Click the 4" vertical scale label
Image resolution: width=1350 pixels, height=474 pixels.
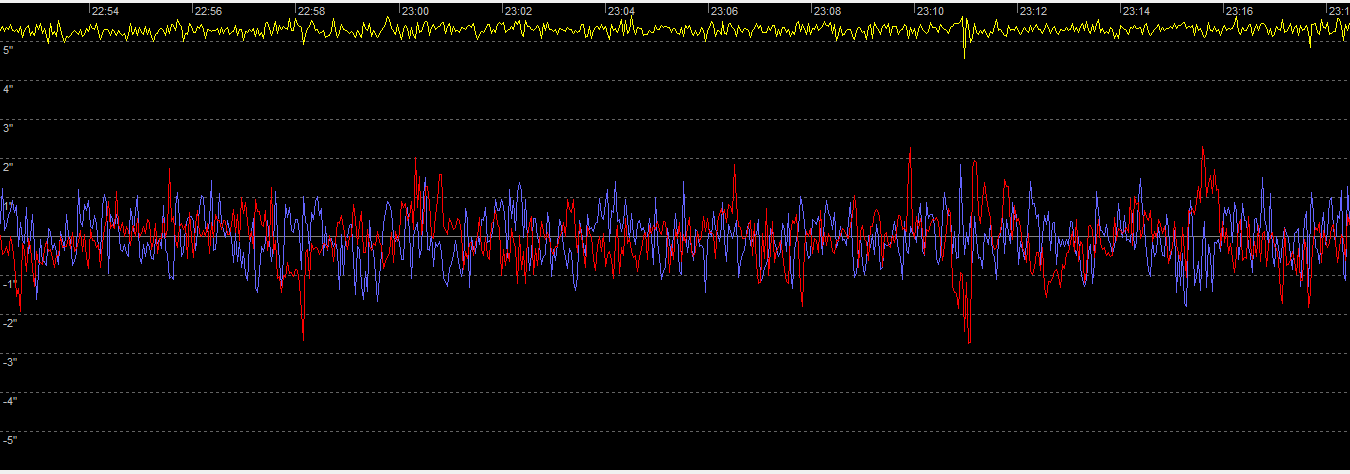(7, 89)
